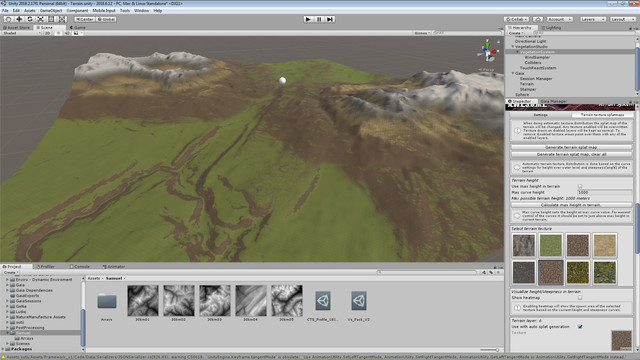
Task: Select the yellow-flower terrain texture swatch
Action: click(578, 272)
